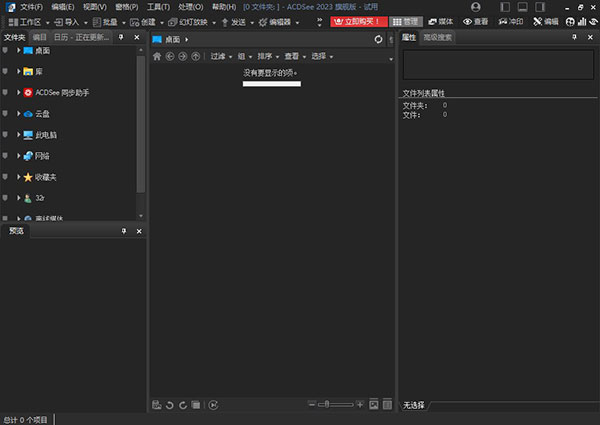Click the forward navigation arrow

tap(183, 56)
